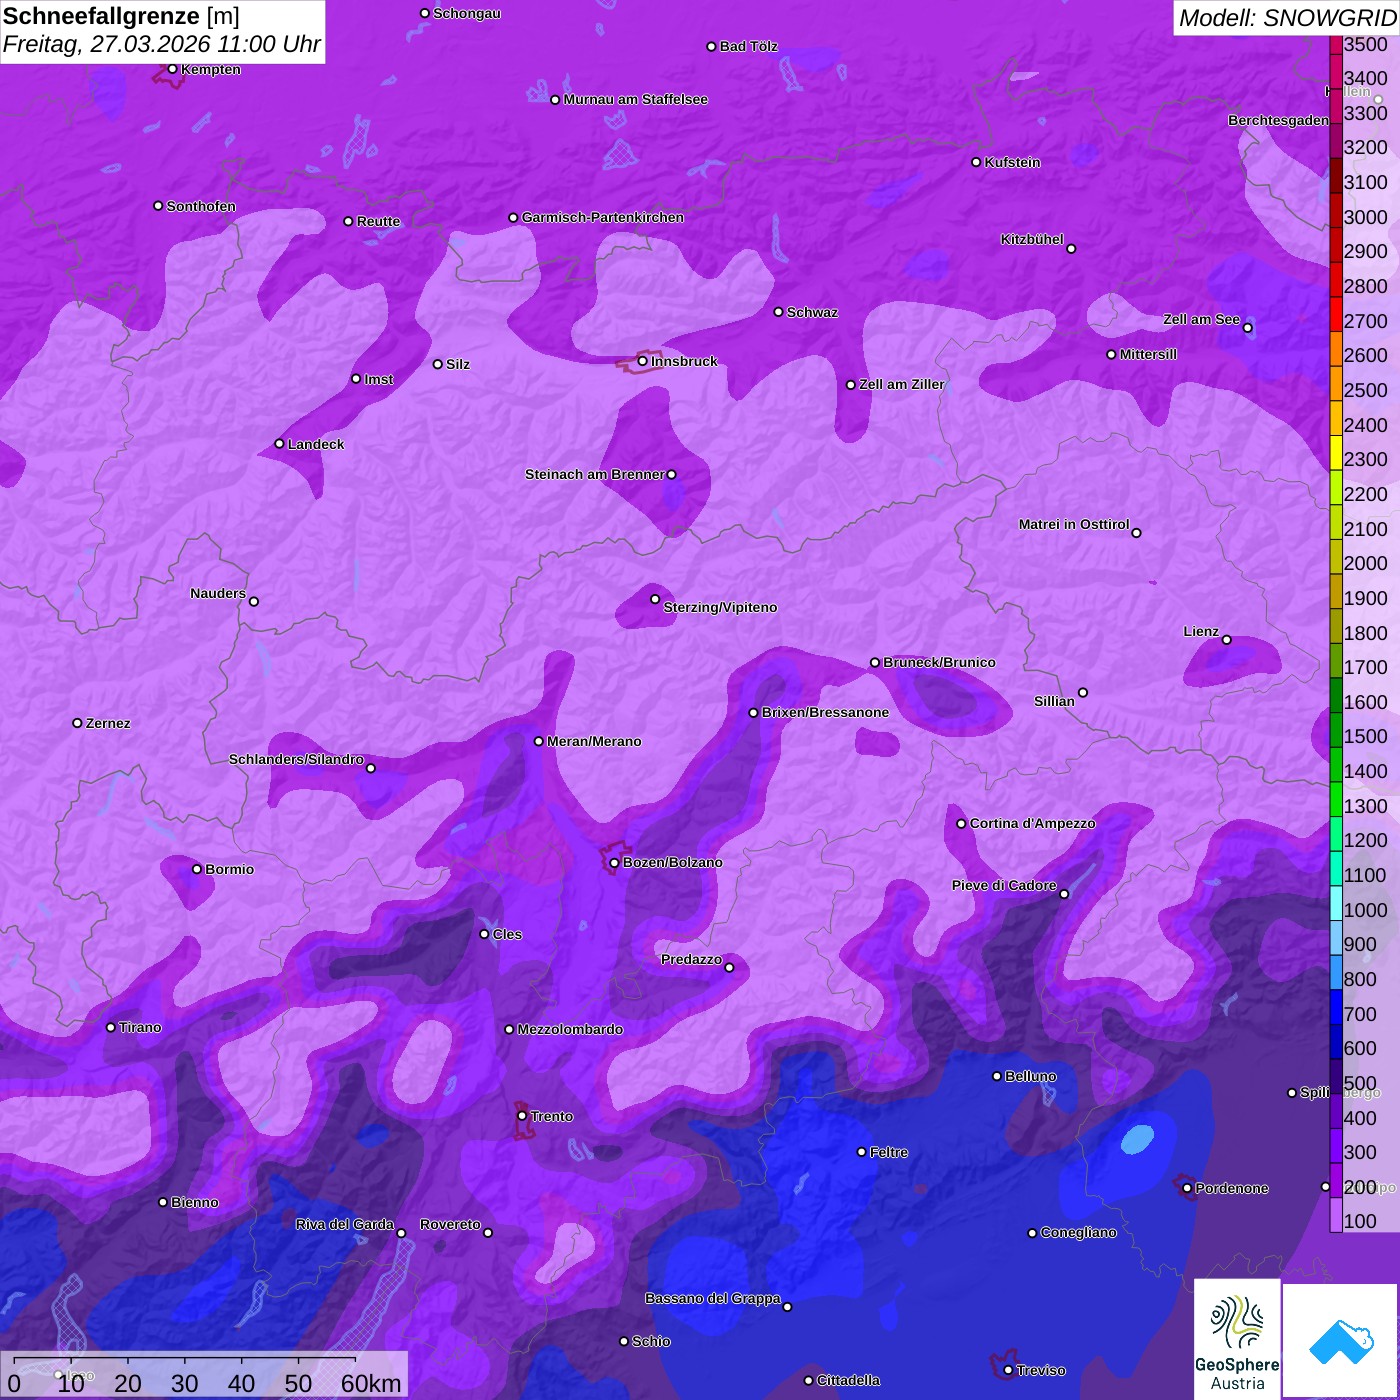Click the Bormio city marker dot
The width and height of the screenshot is (1400, 1400).
[x=197, y=869]
